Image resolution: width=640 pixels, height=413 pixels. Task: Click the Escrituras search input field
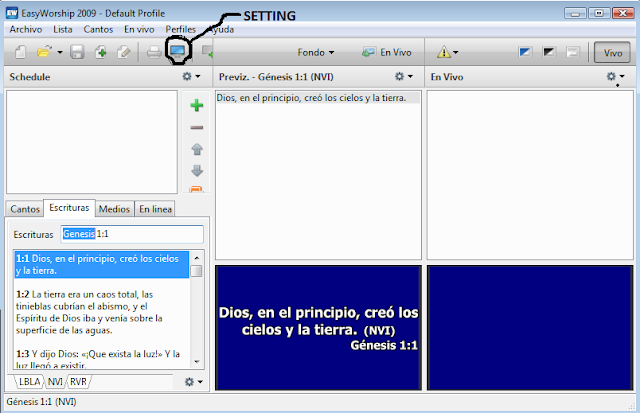(x=132, y=234)
